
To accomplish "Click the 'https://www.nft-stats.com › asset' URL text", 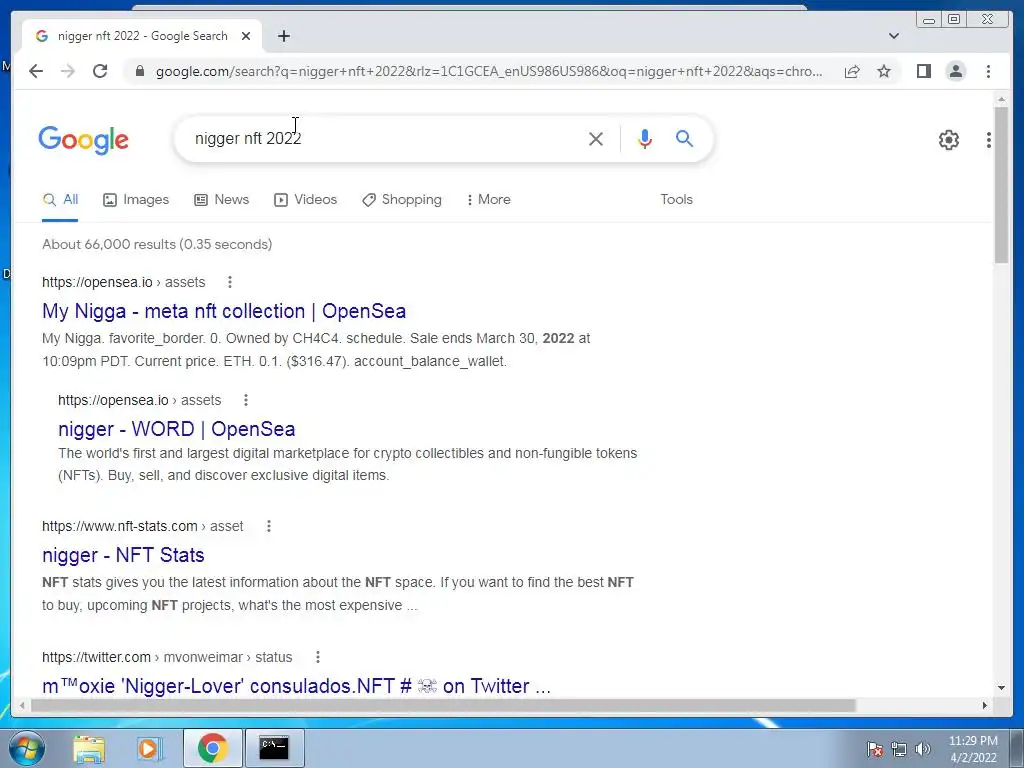I will coord(142,526).
